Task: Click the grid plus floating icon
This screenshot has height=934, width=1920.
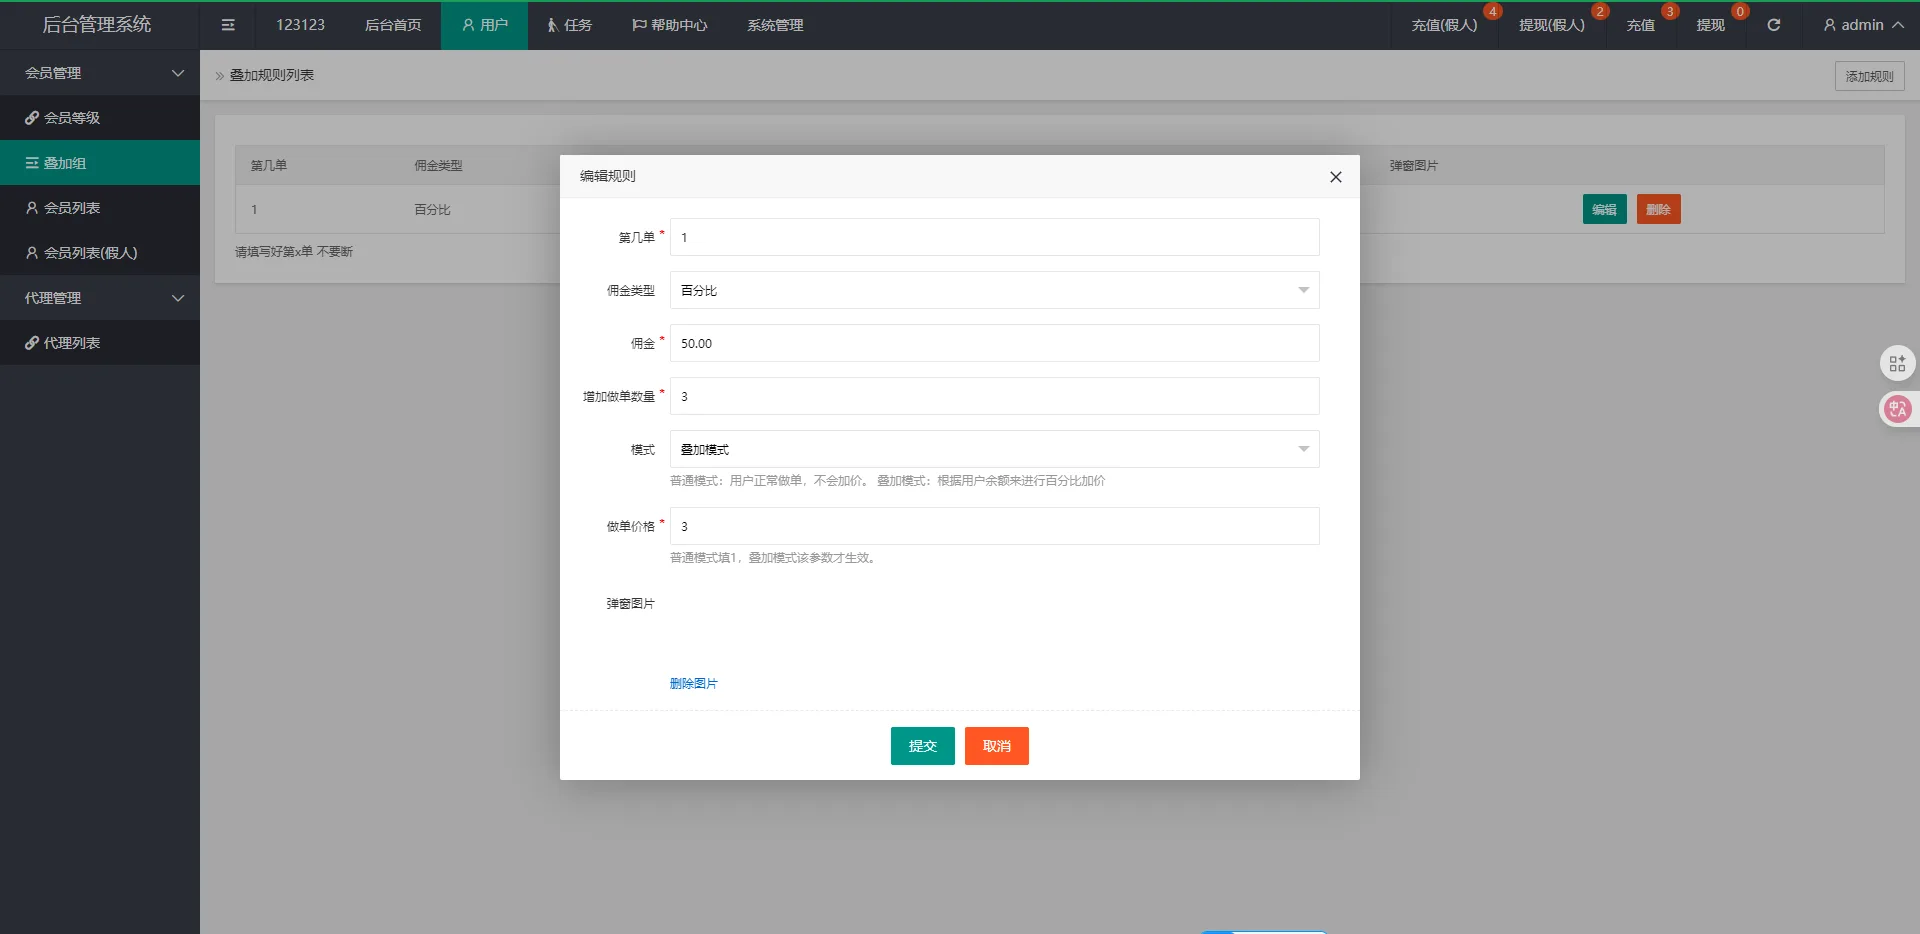Action: (x=1897, y=364)
